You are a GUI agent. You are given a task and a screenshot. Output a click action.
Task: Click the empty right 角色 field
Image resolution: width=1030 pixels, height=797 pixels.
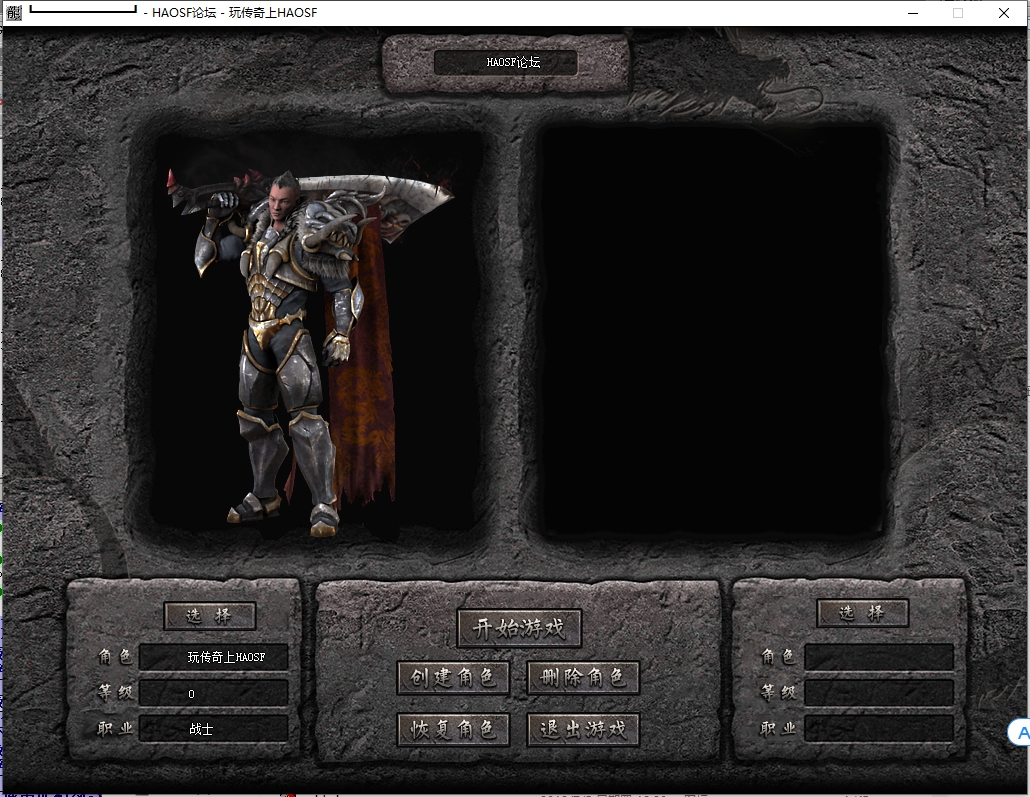click(879, 657)
